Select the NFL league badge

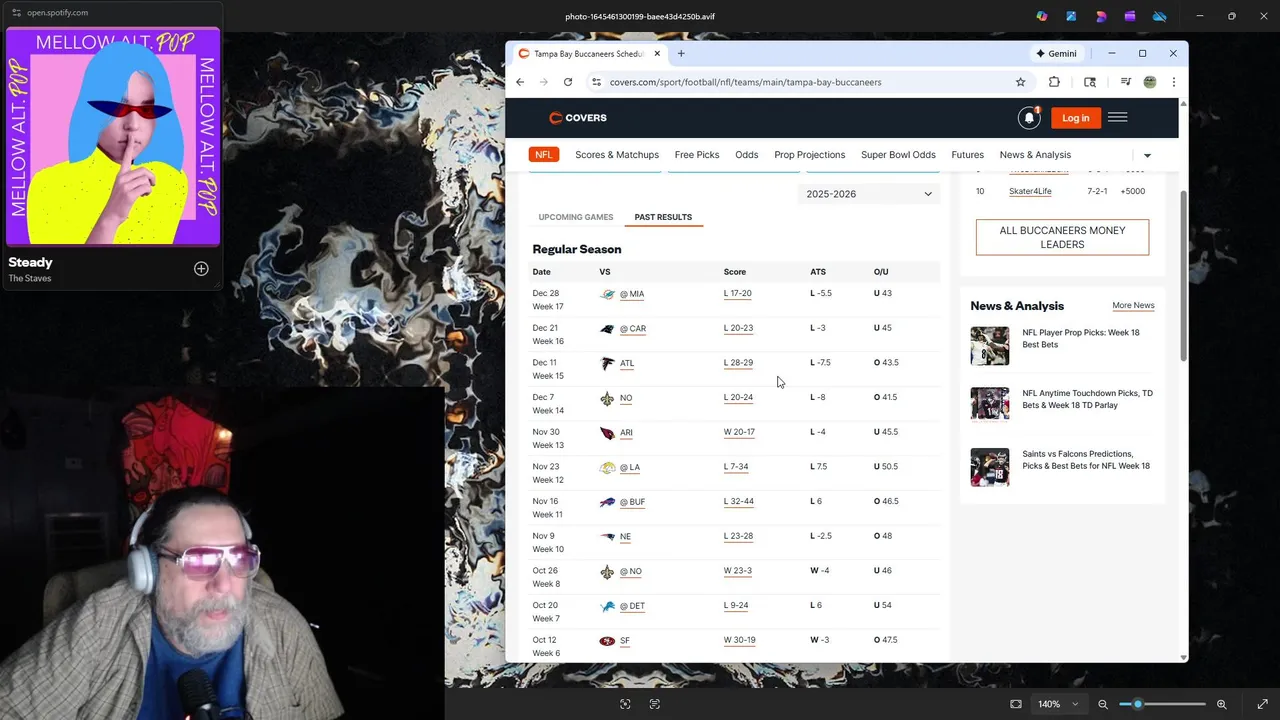tap(543, 155)
